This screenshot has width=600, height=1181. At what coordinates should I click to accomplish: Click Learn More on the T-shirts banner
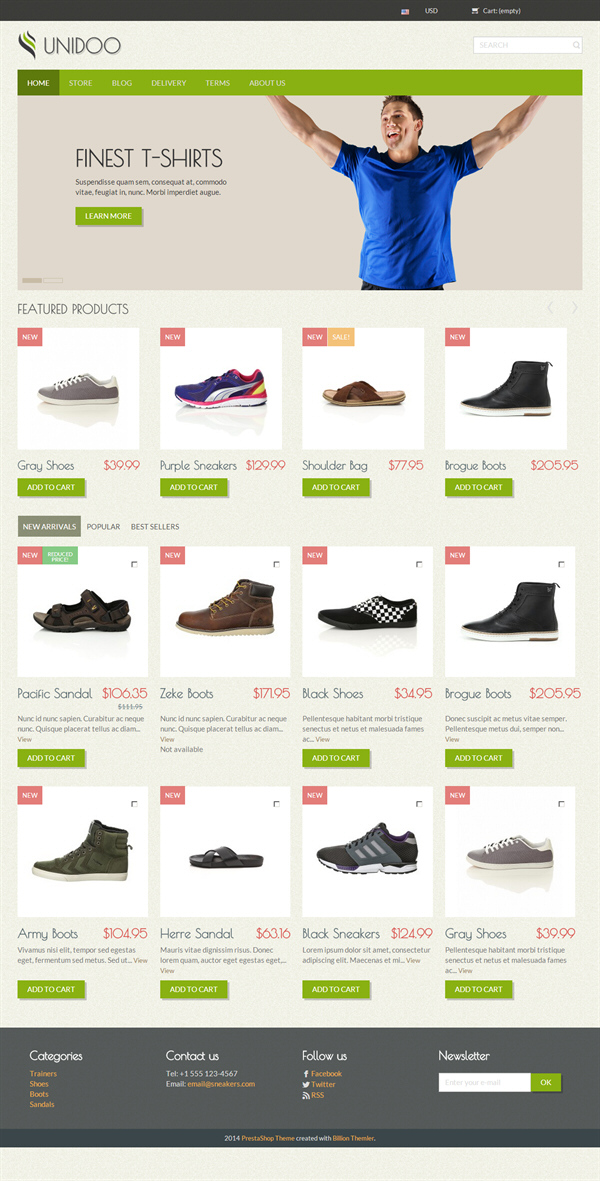click(108, 216)
